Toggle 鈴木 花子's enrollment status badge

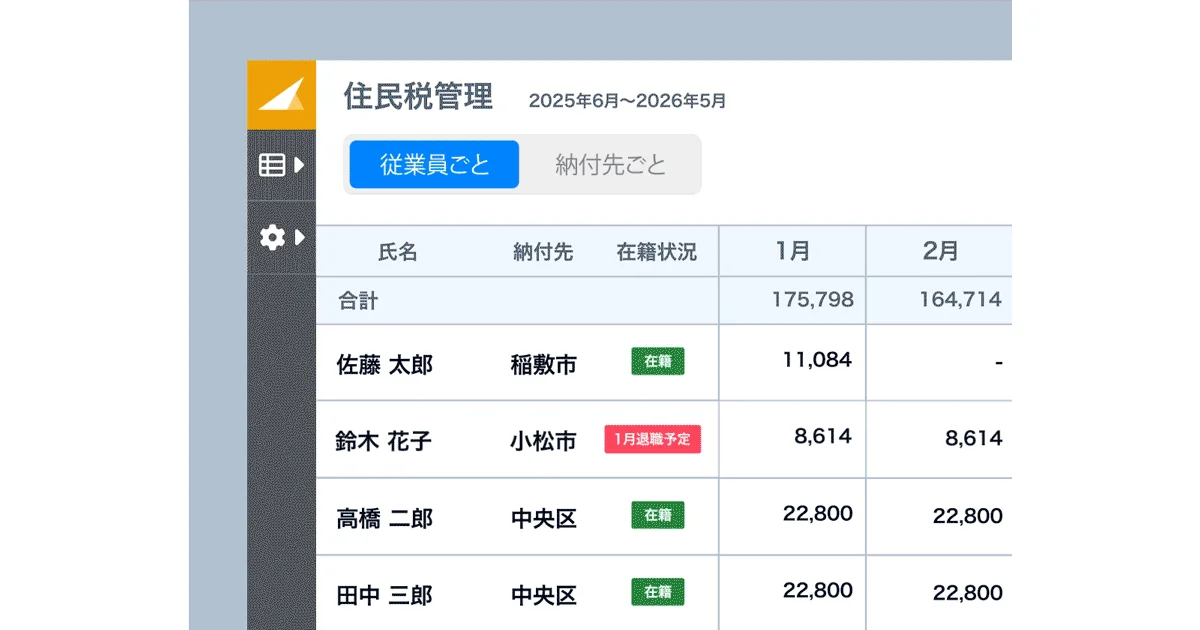pos(655,439)
